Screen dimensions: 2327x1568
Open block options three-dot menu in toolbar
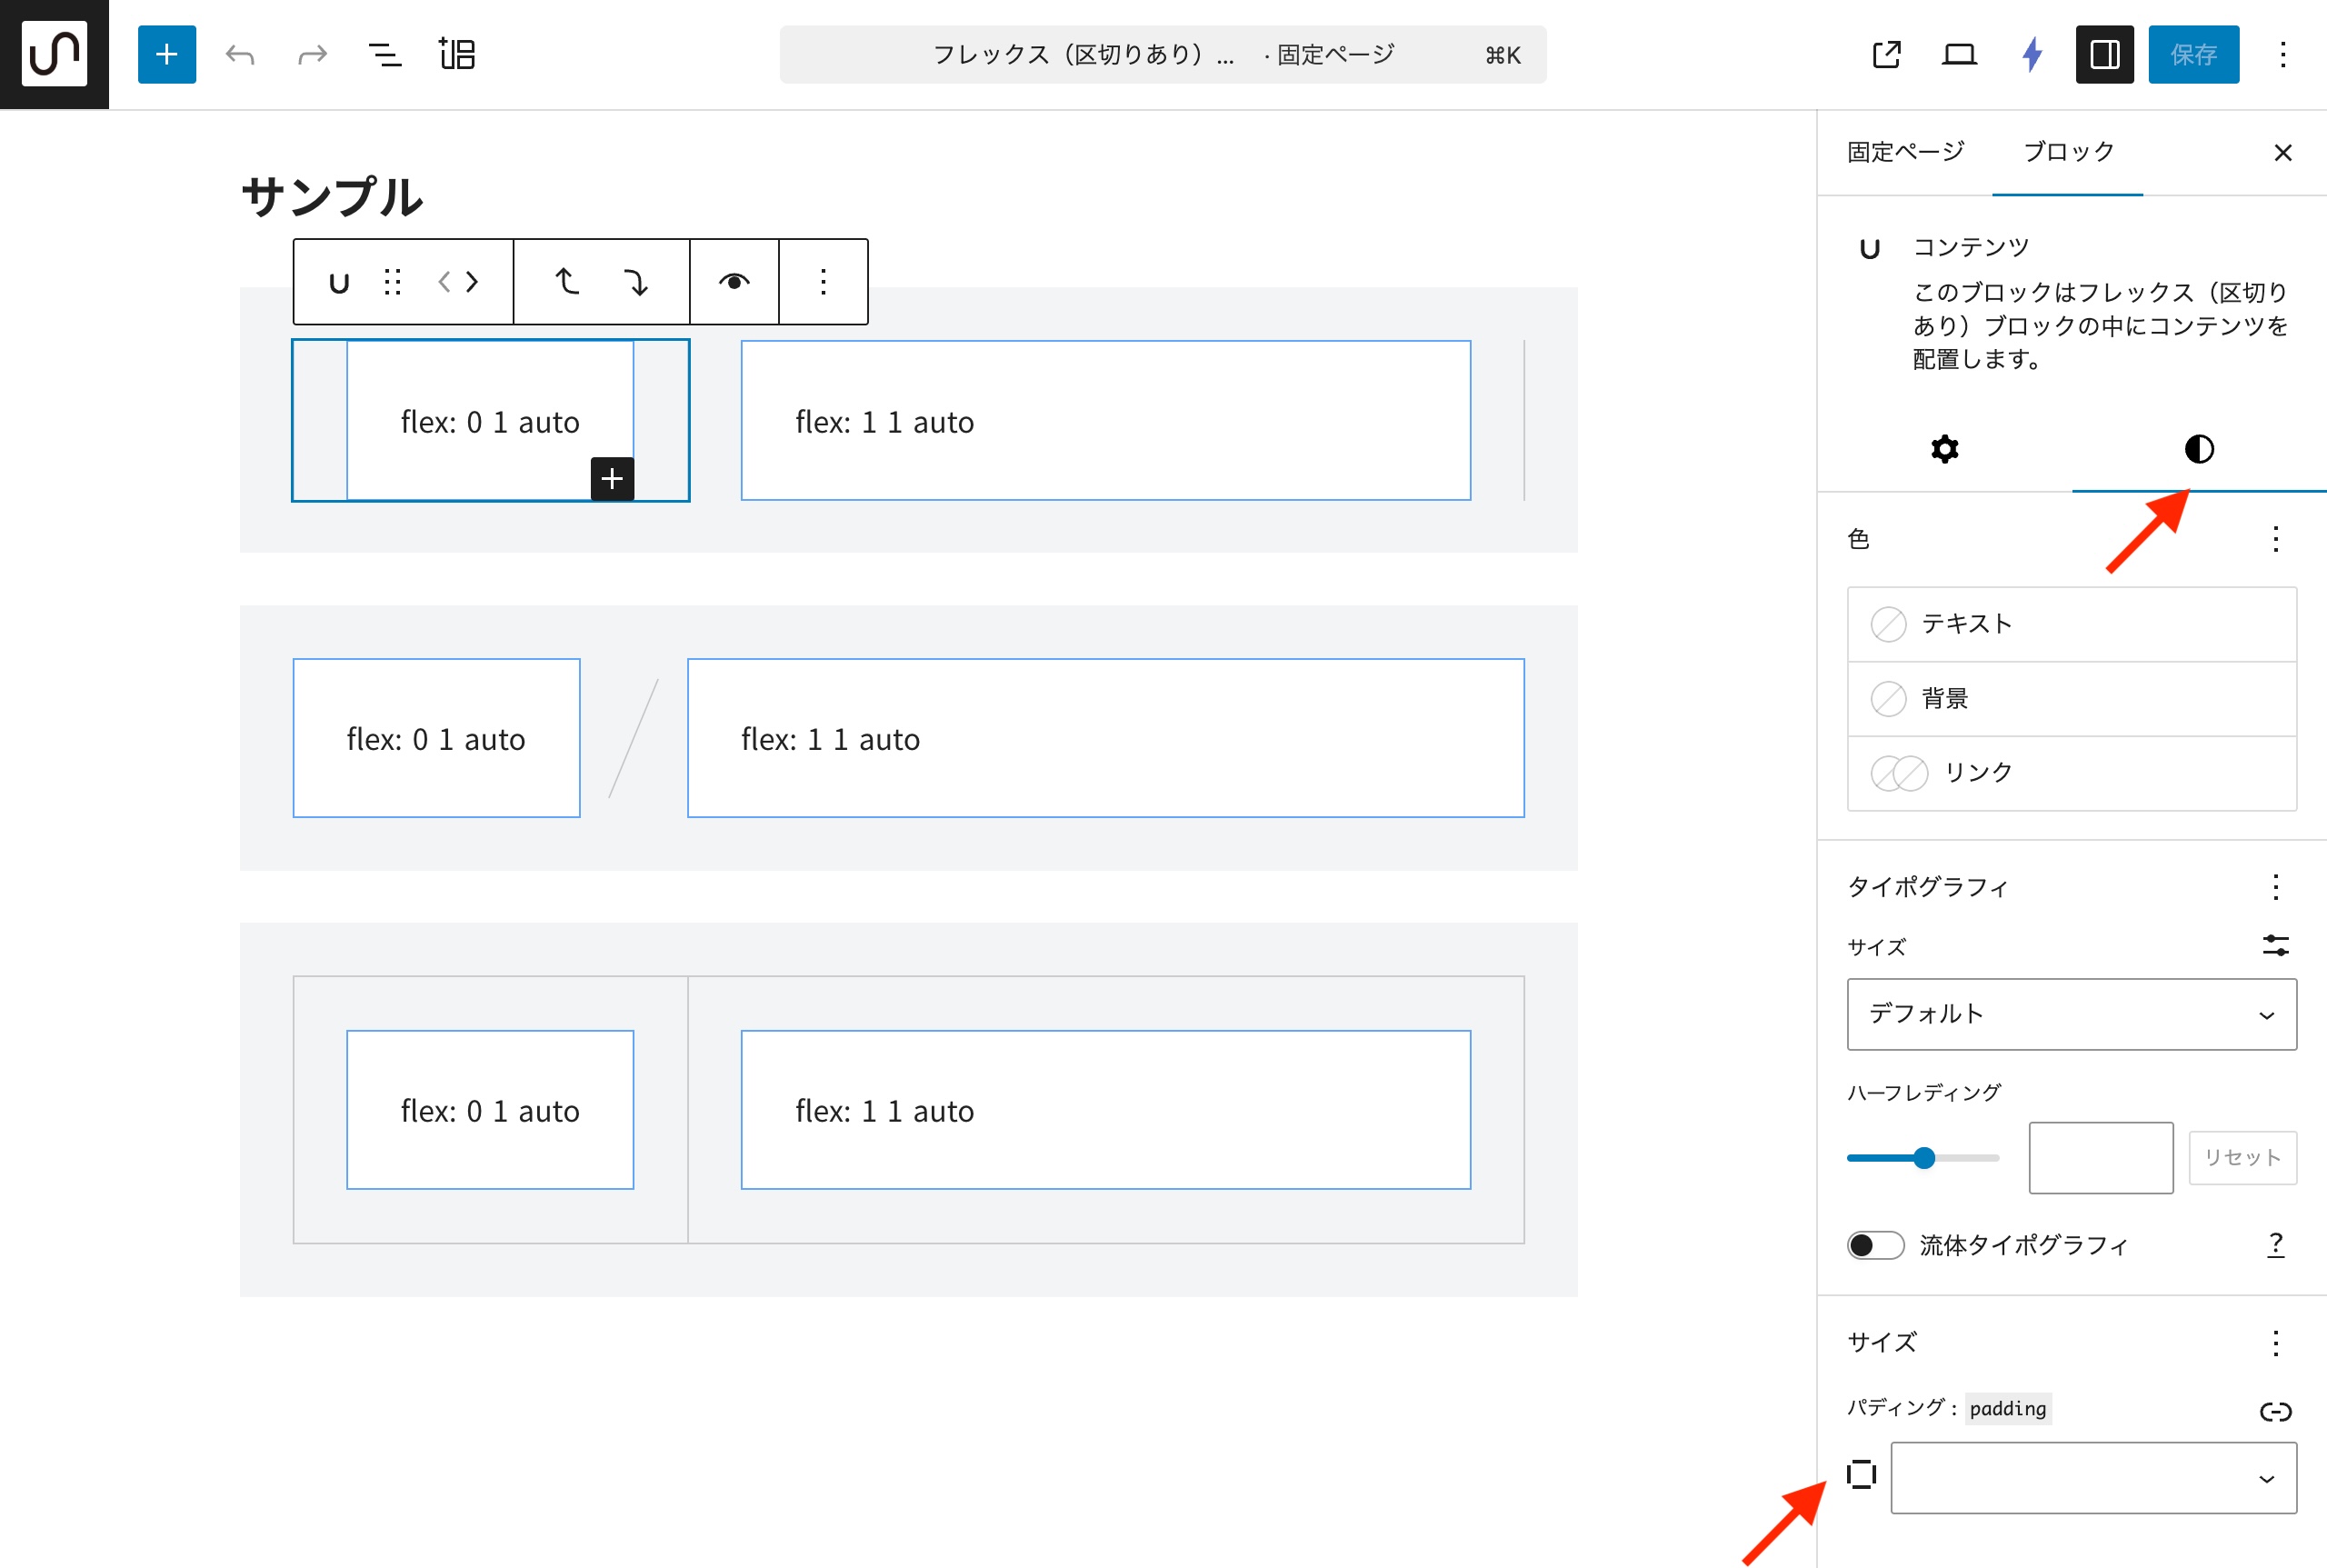[823, 283]
